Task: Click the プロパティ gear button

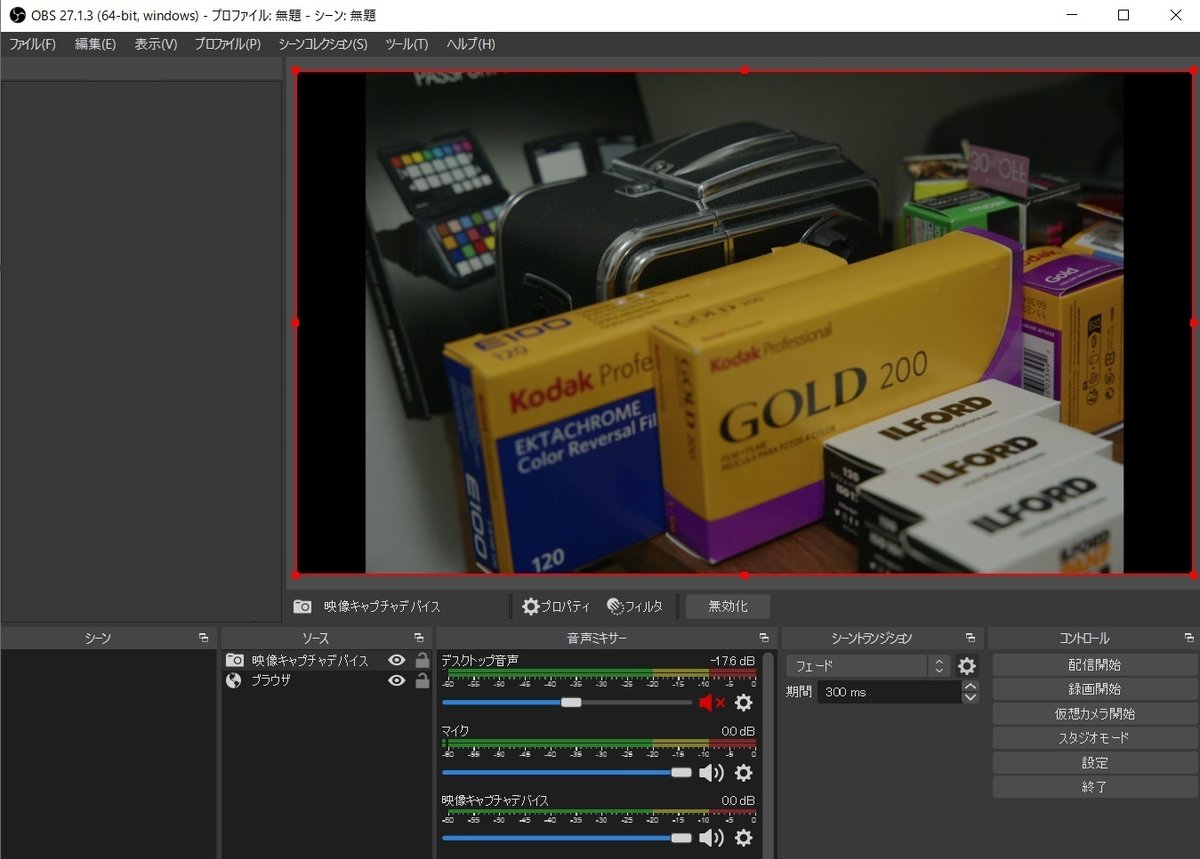Action: (556, 606)
